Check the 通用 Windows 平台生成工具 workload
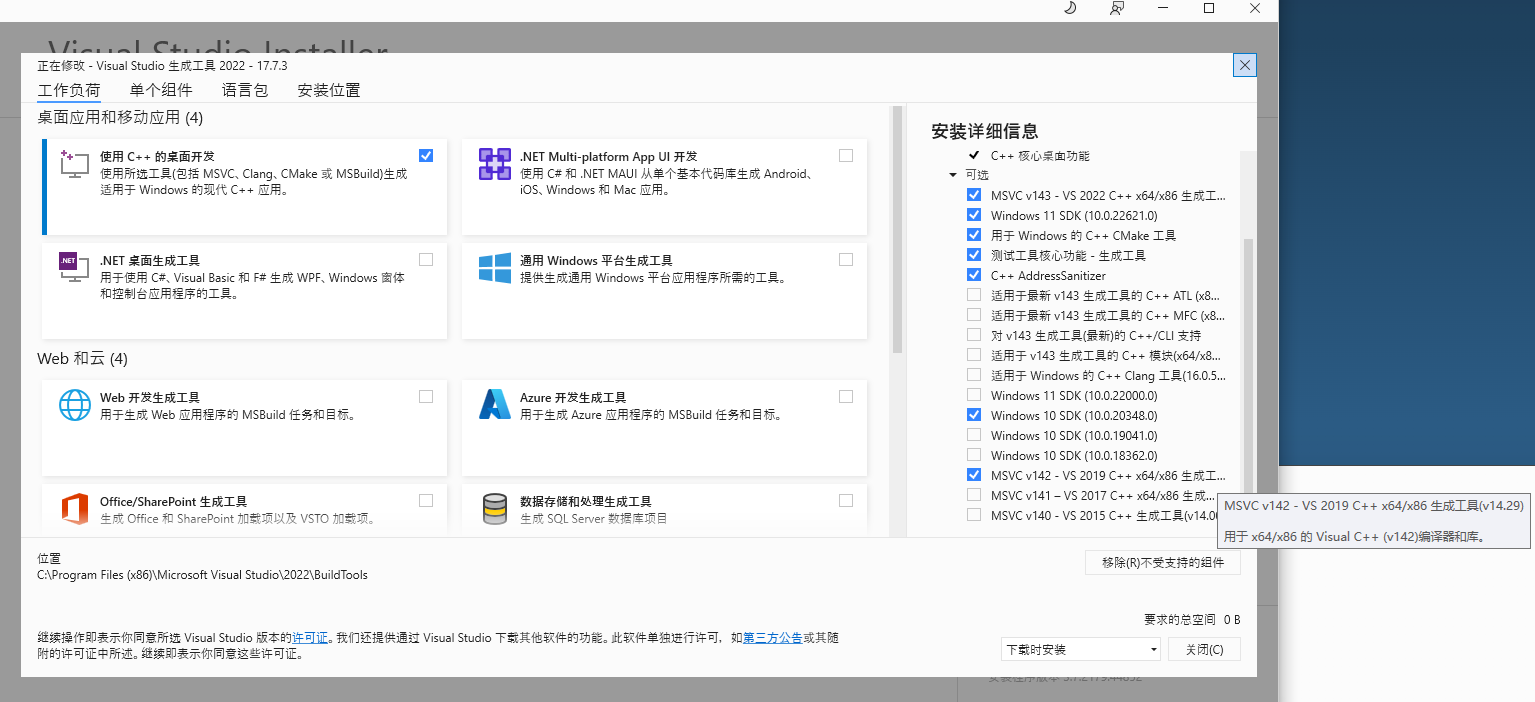Screen dimensions: 1535x702 [846, 259]
